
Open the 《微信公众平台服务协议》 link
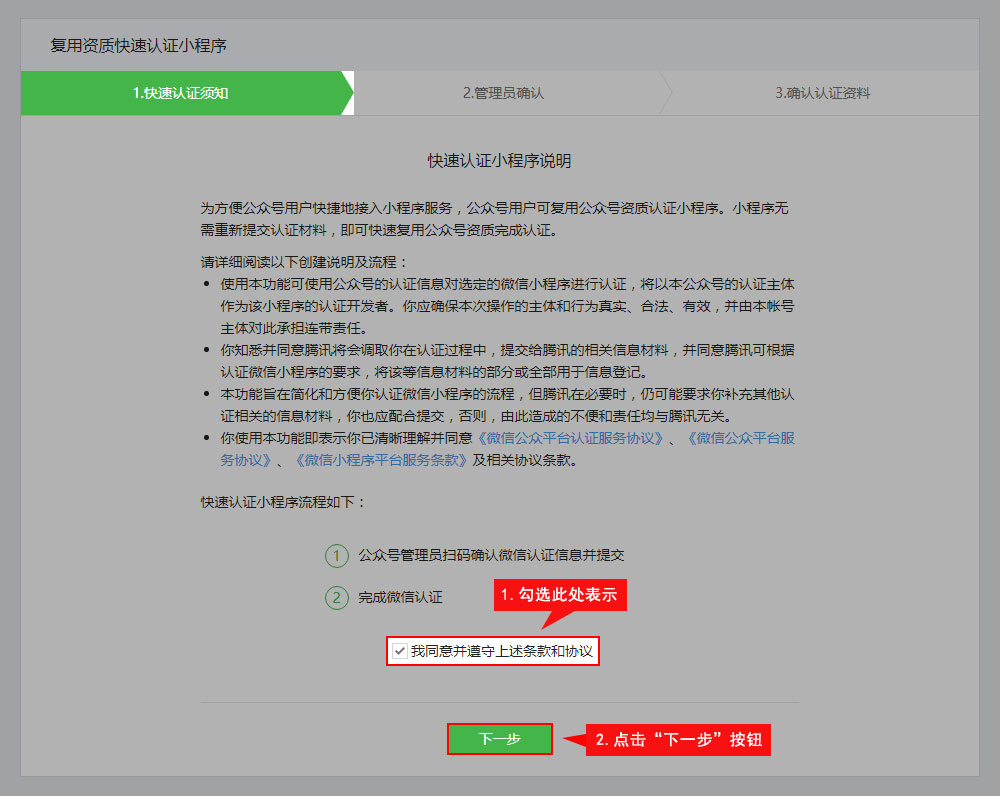[x=740, y=439]
